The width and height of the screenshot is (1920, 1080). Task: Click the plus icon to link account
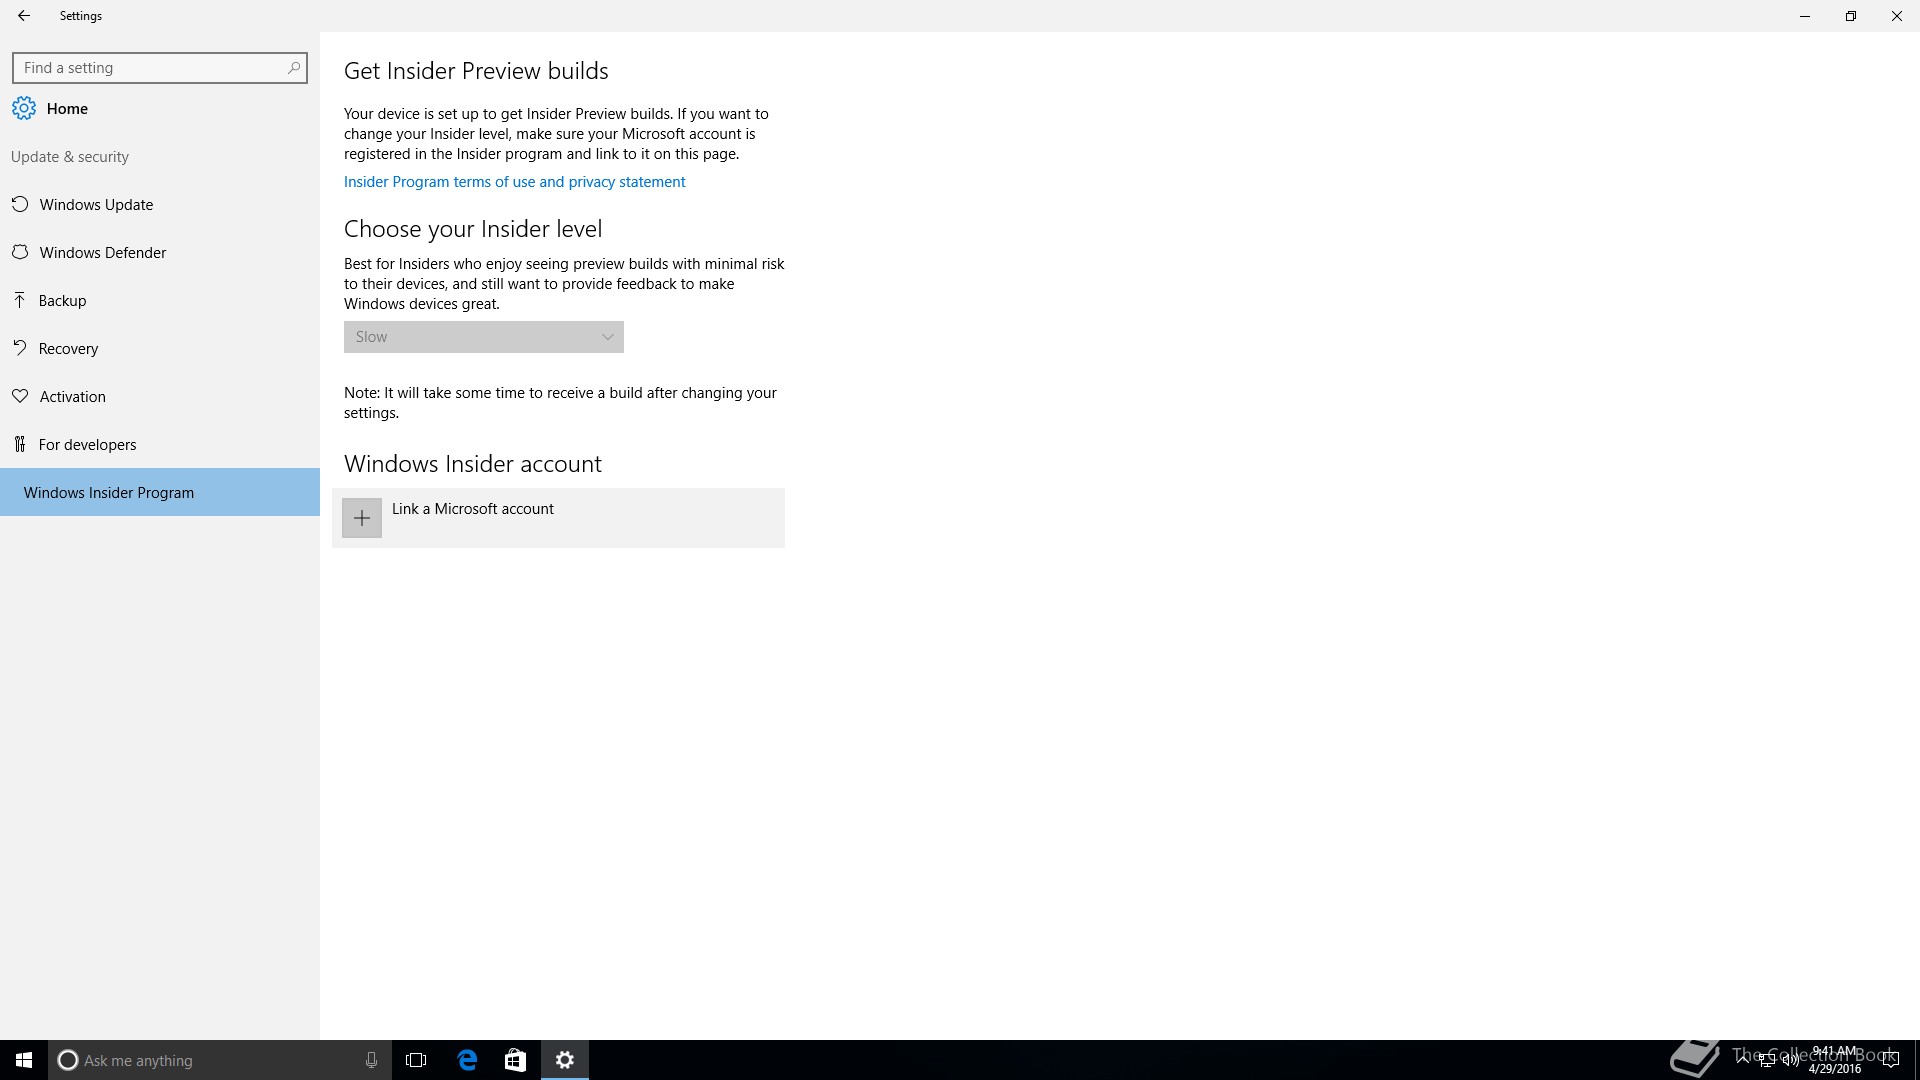[362, 518]
